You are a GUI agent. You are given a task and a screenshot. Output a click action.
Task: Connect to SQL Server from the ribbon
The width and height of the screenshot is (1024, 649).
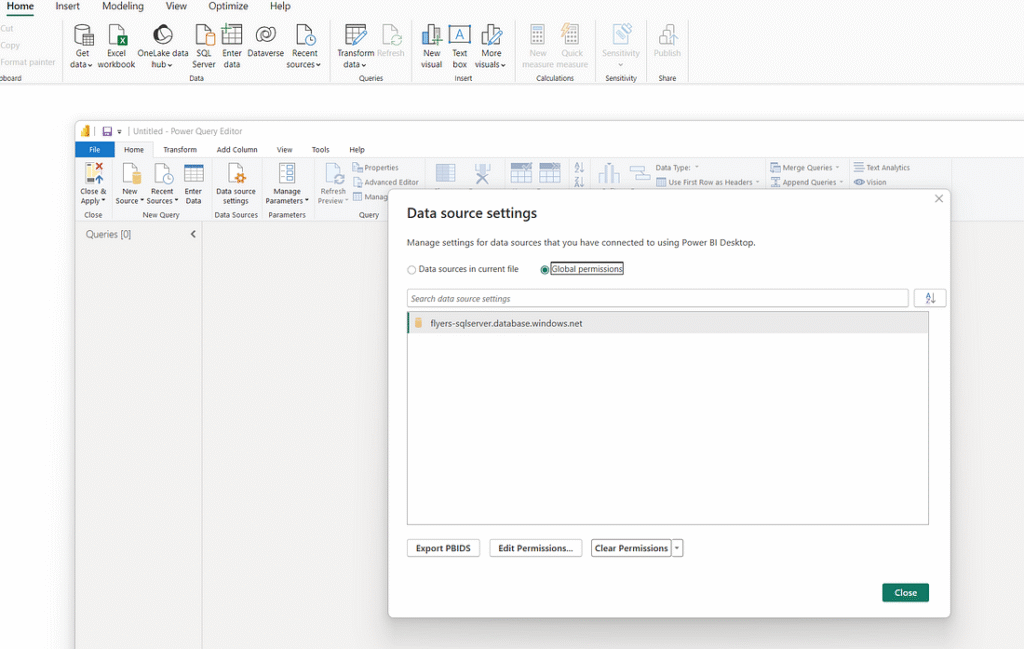coord(204,46)
